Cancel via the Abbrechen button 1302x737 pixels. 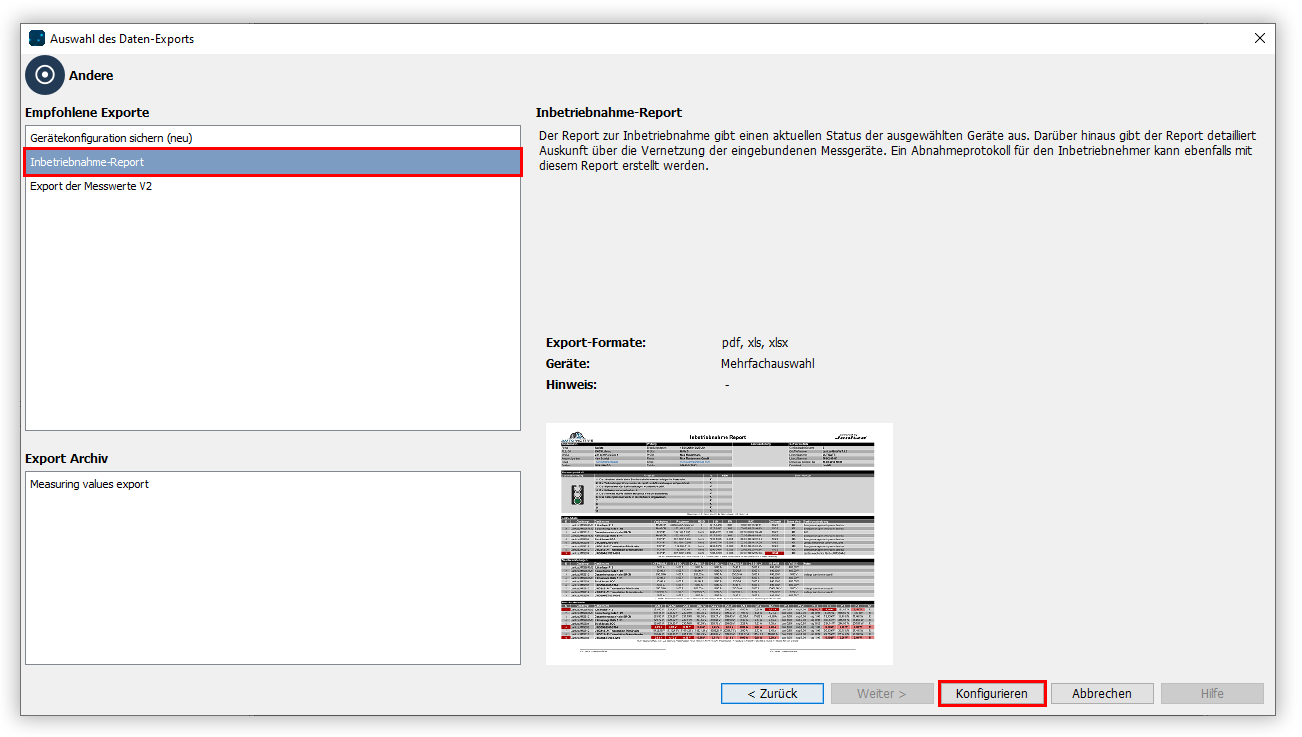click(x=1102, y=693)
